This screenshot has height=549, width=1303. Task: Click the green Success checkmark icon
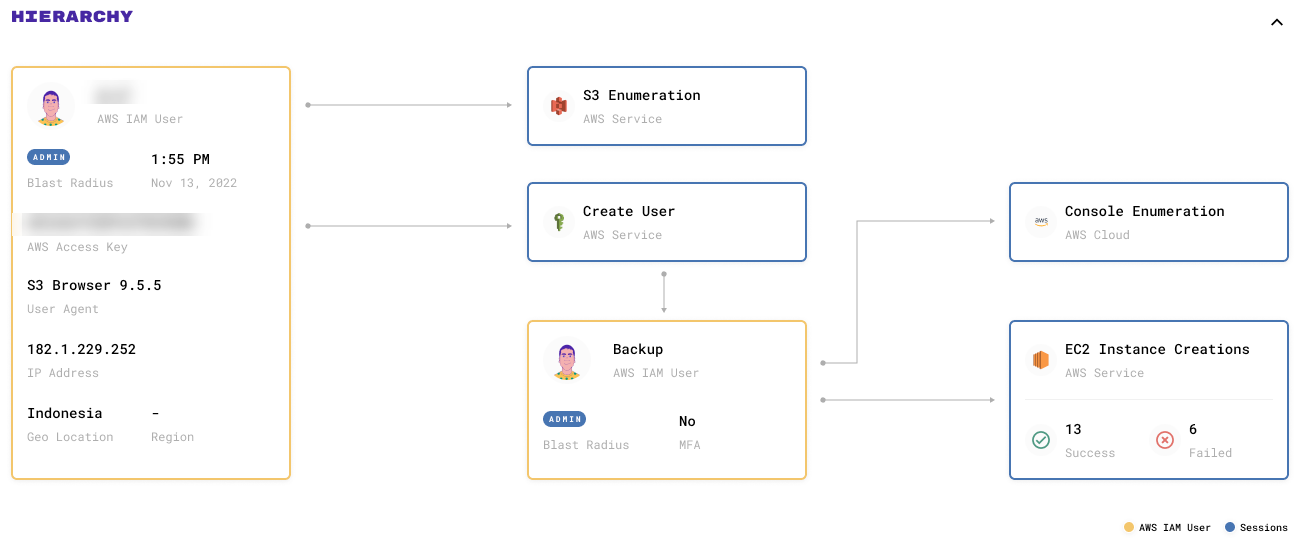coord(1041,440)
